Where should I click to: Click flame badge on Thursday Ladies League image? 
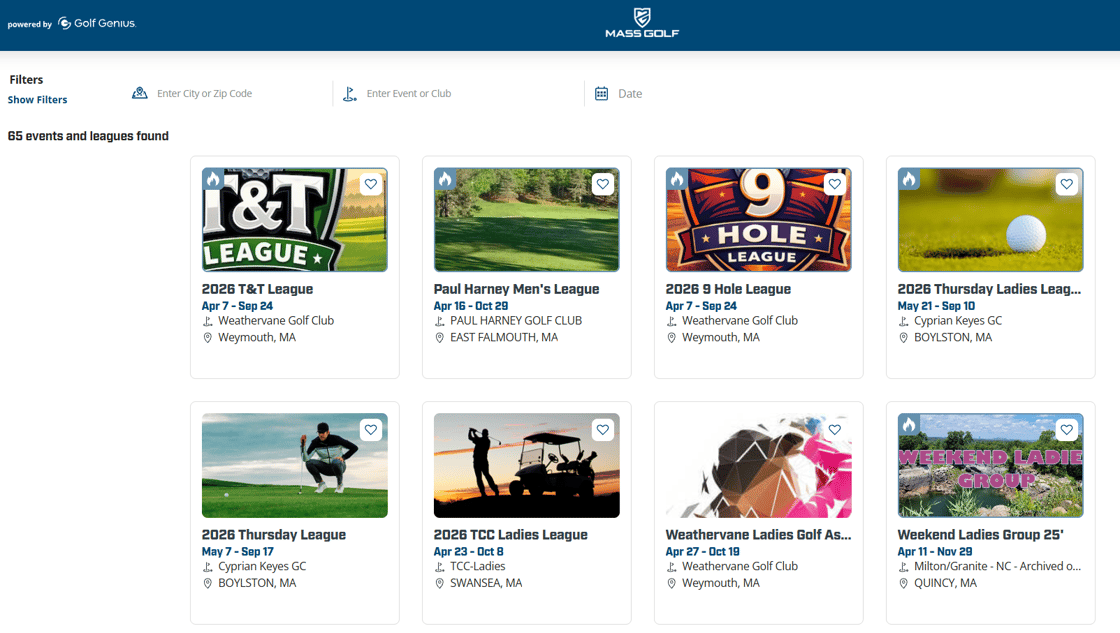coord(909,179)
